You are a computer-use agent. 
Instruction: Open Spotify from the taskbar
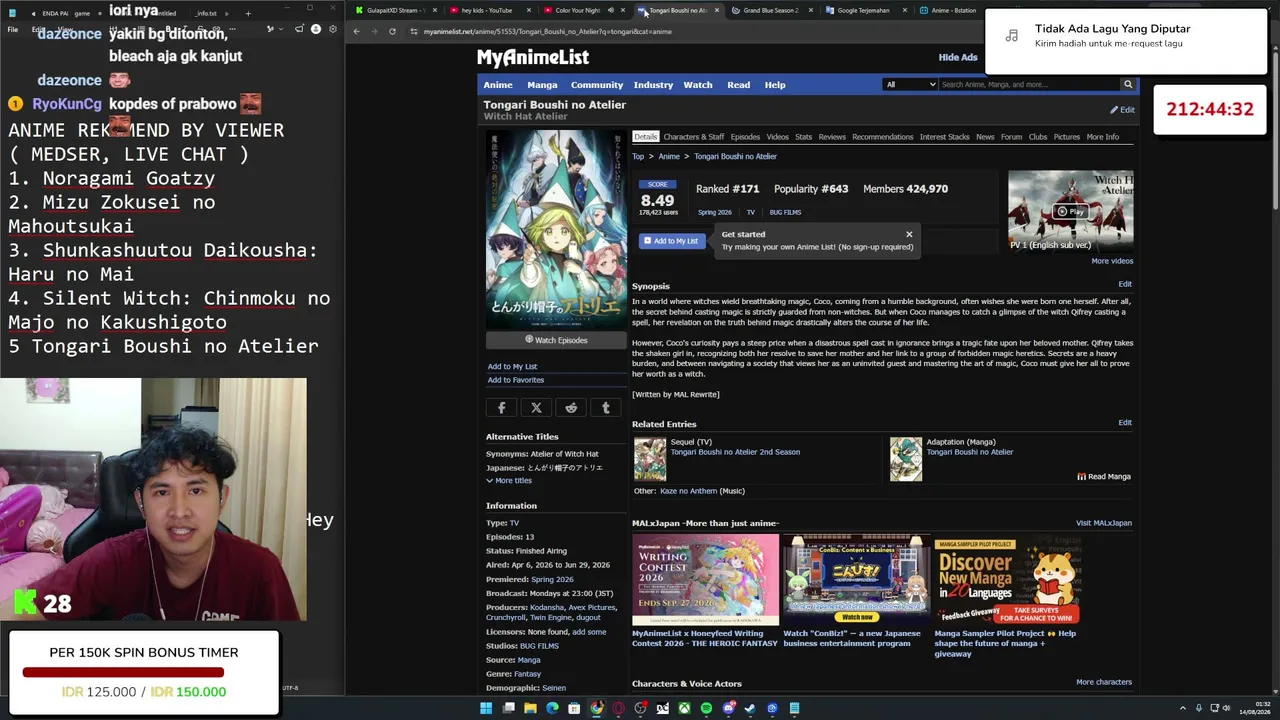[x=706, y=708]
